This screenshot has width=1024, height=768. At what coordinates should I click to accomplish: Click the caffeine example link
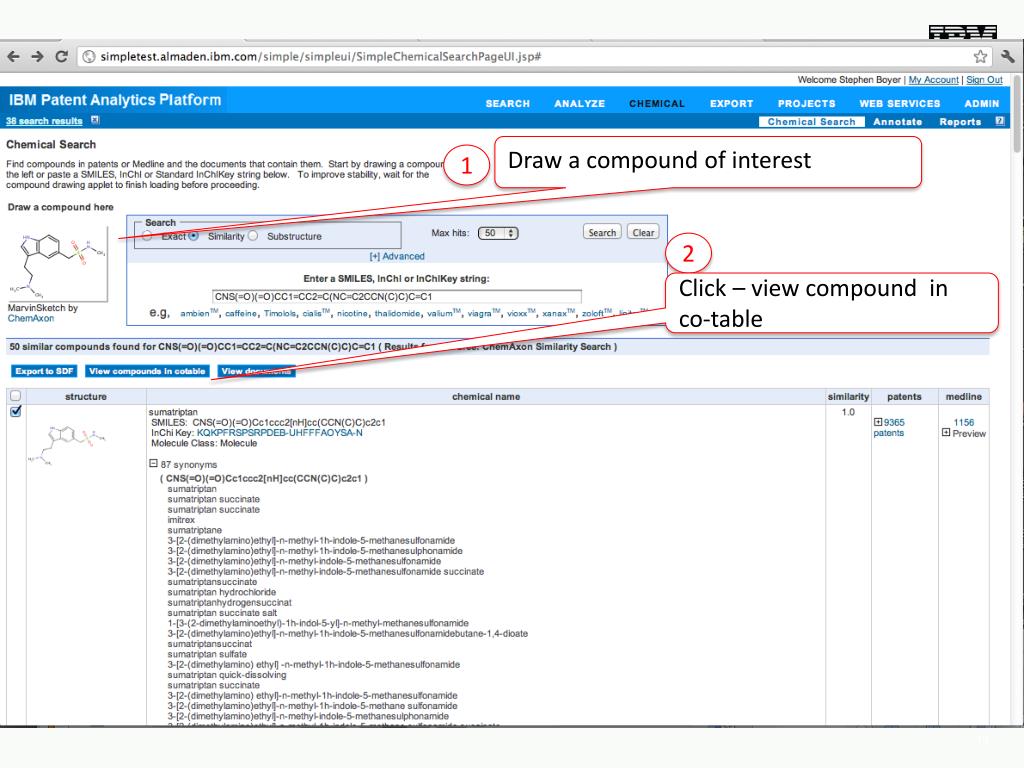coord(241,313)
